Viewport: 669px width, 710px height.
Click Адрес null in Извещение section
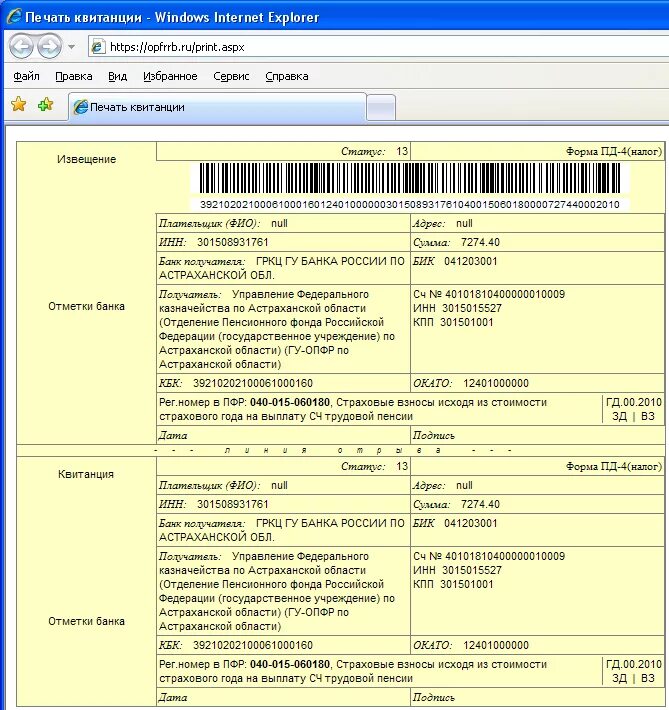[443, 224]
